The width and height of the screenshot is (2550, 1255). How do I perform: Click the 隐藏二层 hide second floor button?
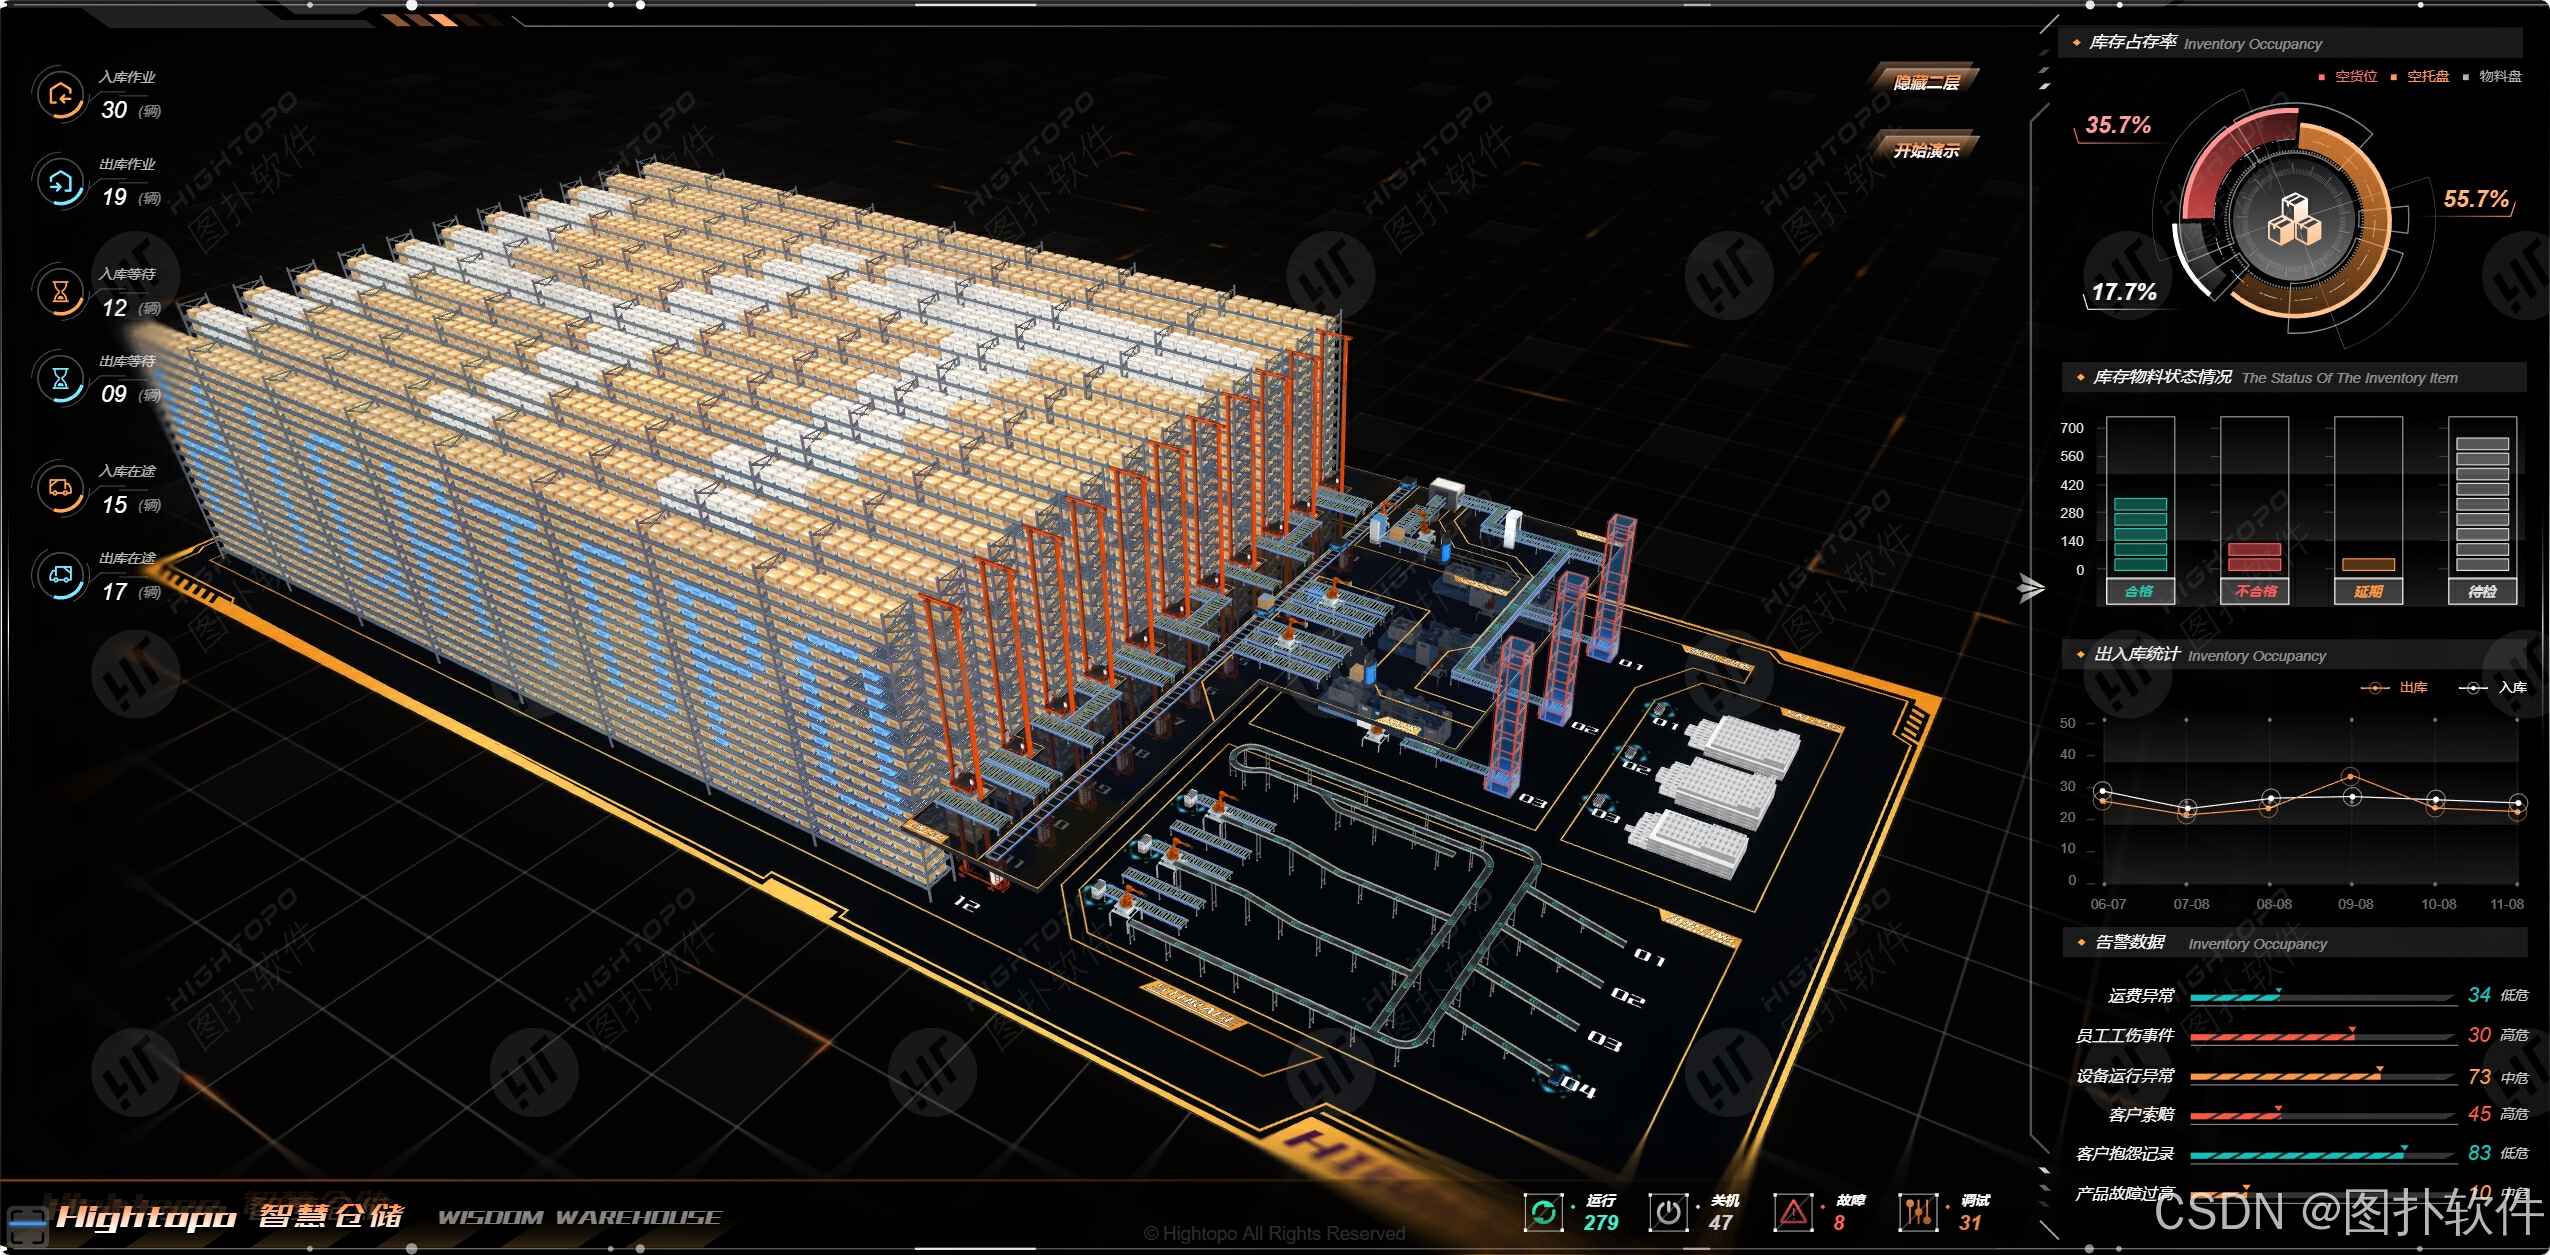1926,82
